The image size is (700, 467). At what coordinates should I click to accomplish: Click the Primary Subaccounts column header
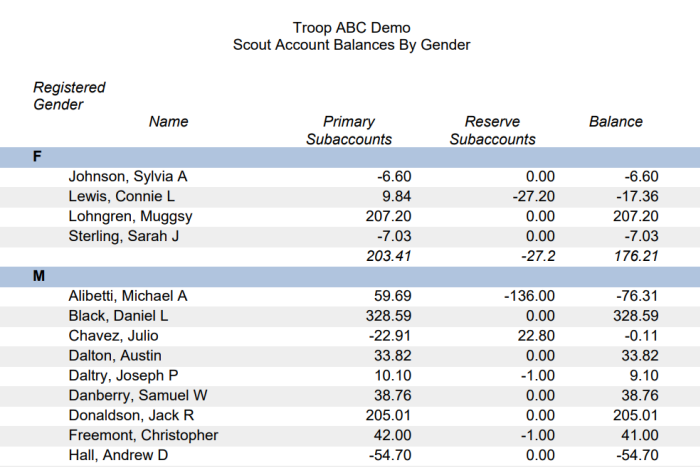click(x=349, y=130)
